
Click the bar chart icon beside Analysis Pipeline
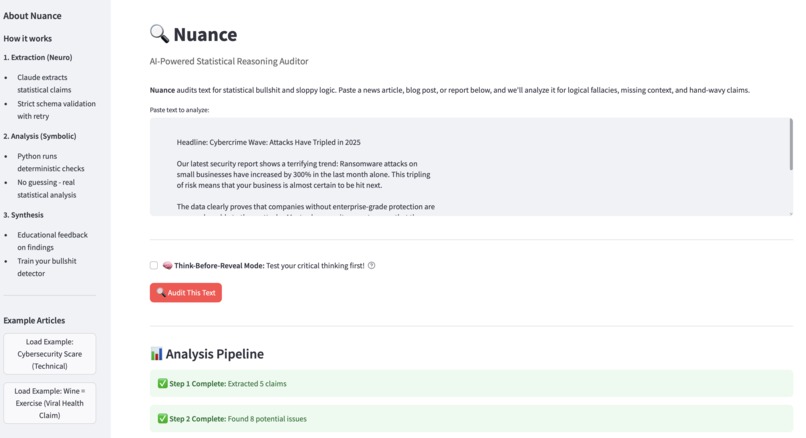click(x=156, y=354)
